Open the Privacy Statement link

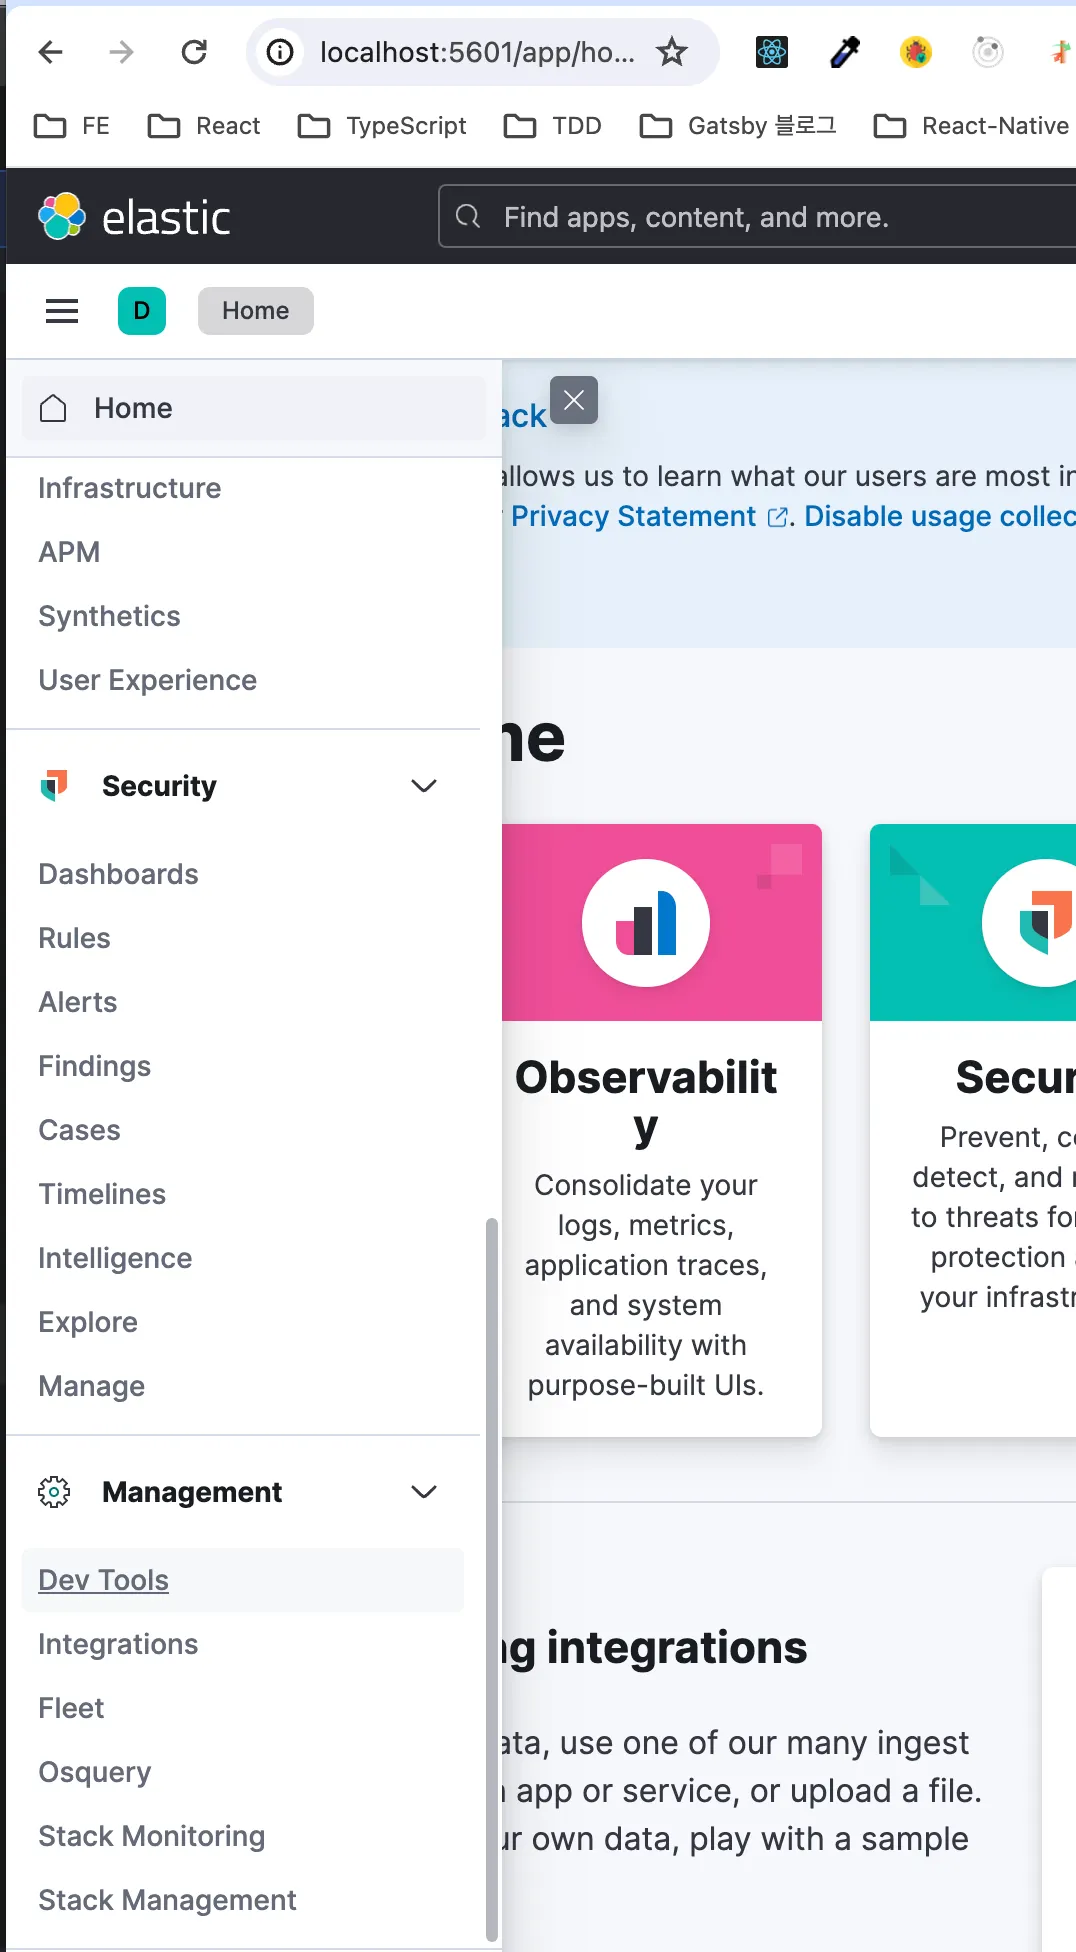634,516
